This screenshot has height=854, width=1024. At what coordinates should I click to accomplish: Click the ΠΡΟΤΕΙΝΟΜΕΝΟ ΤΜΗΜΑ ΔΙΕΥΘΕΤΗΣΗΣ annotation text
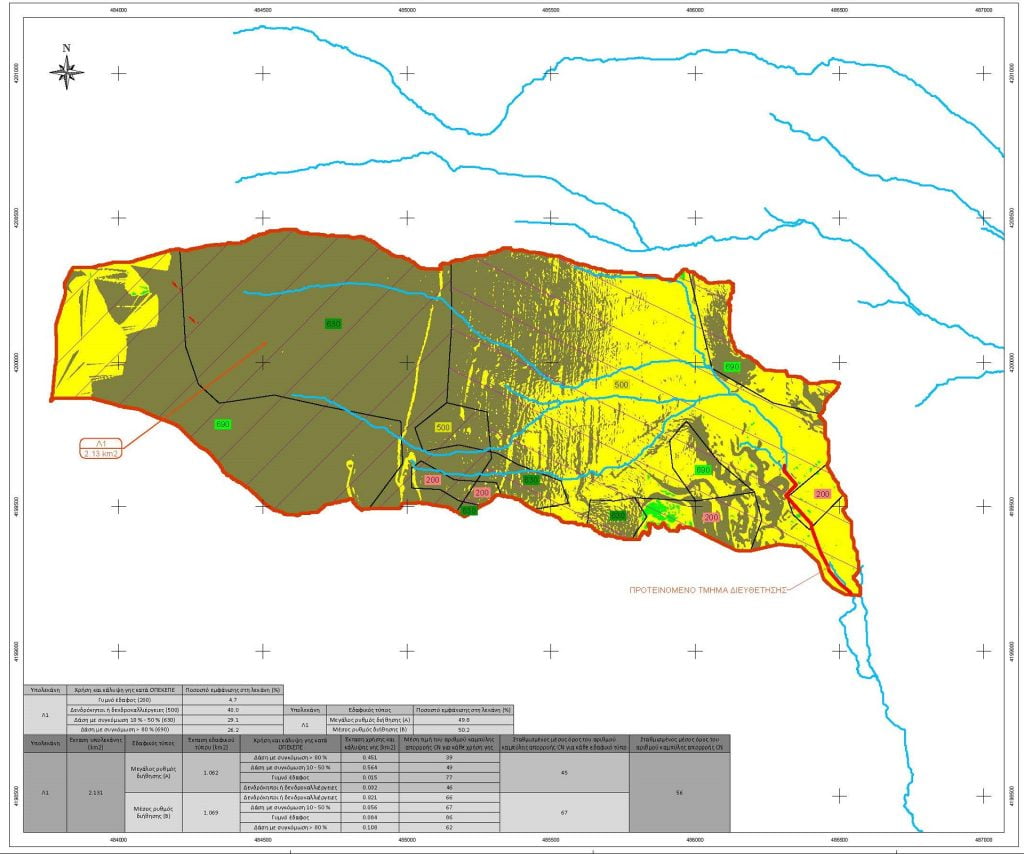709,590
